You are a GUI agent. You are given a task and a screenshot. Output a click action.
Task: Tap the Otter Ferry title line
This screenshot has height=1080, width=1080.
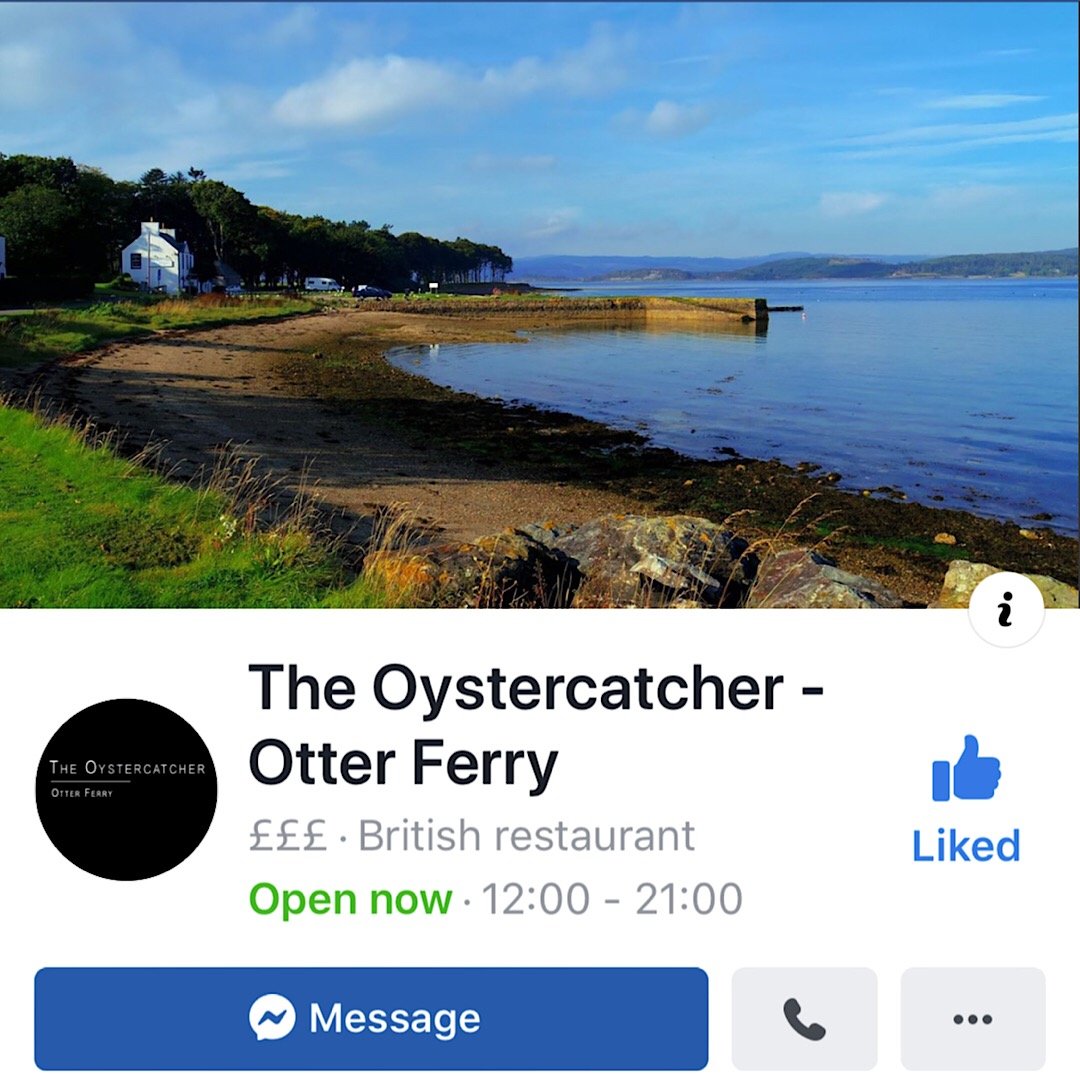coord(403,765)
